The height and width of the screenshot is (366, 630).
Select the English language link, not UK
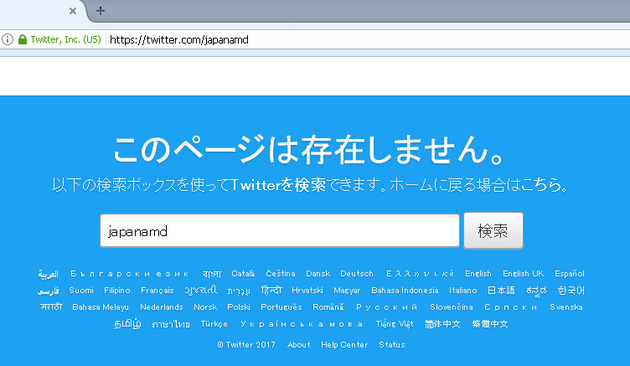pos(478,274)
